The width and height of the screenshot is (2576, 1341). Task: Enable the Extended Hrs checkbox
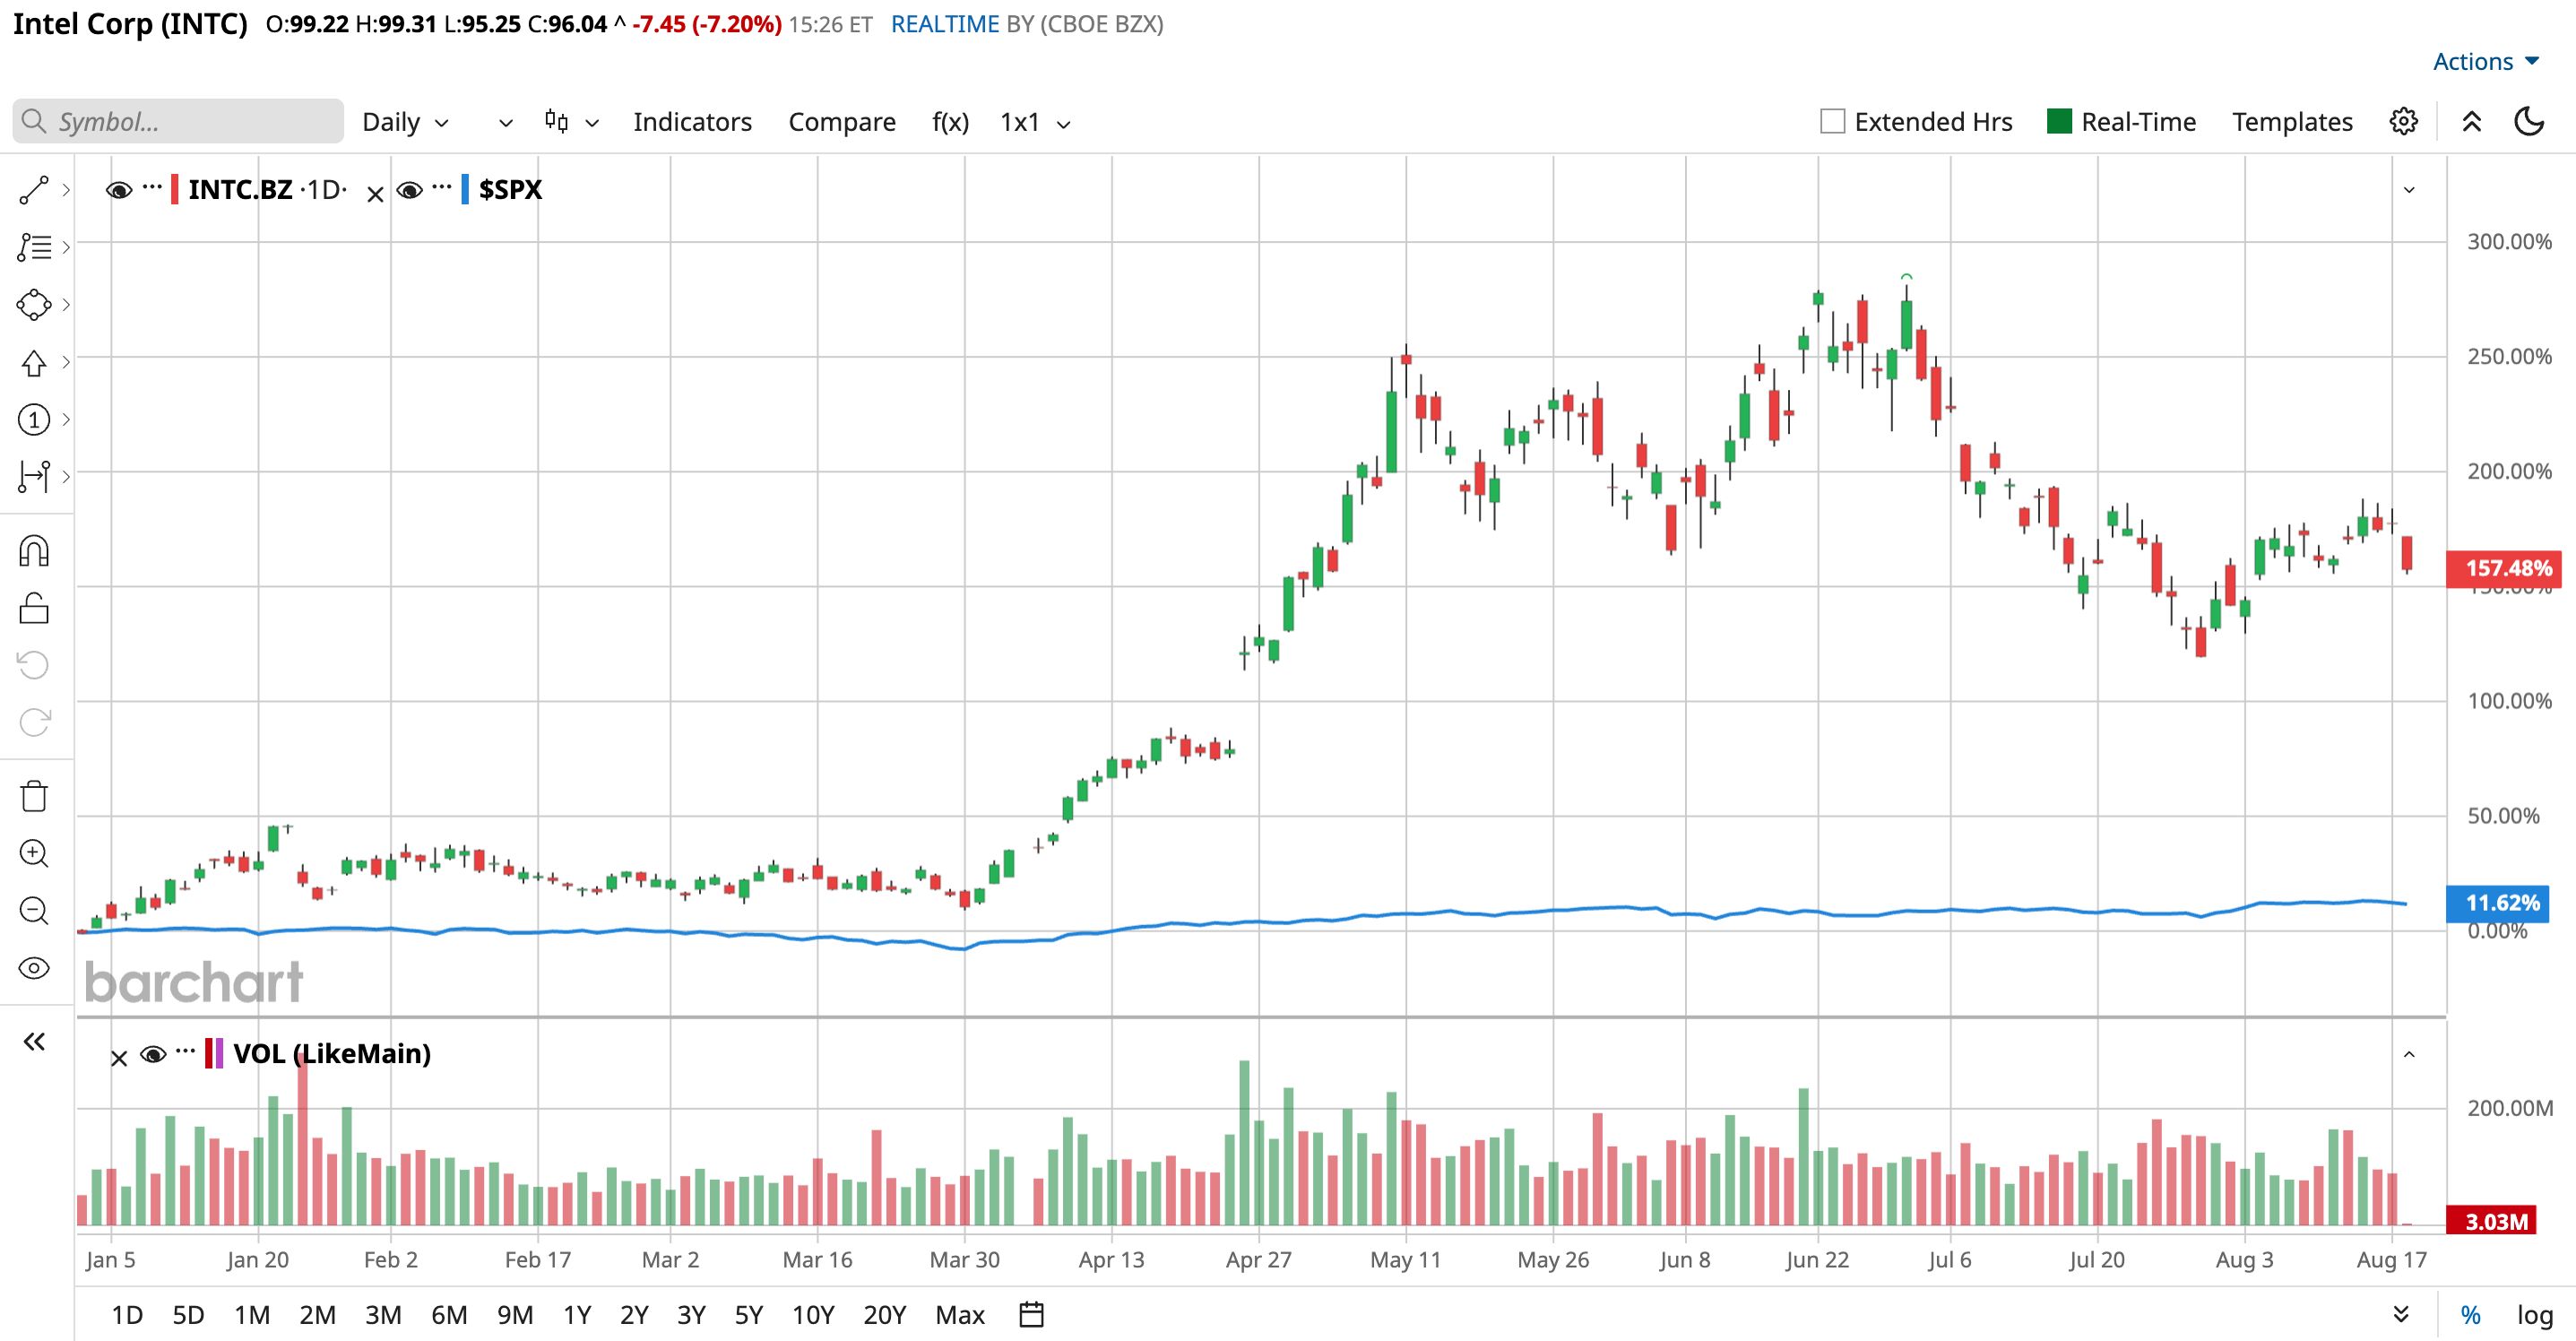point(1832,122)
